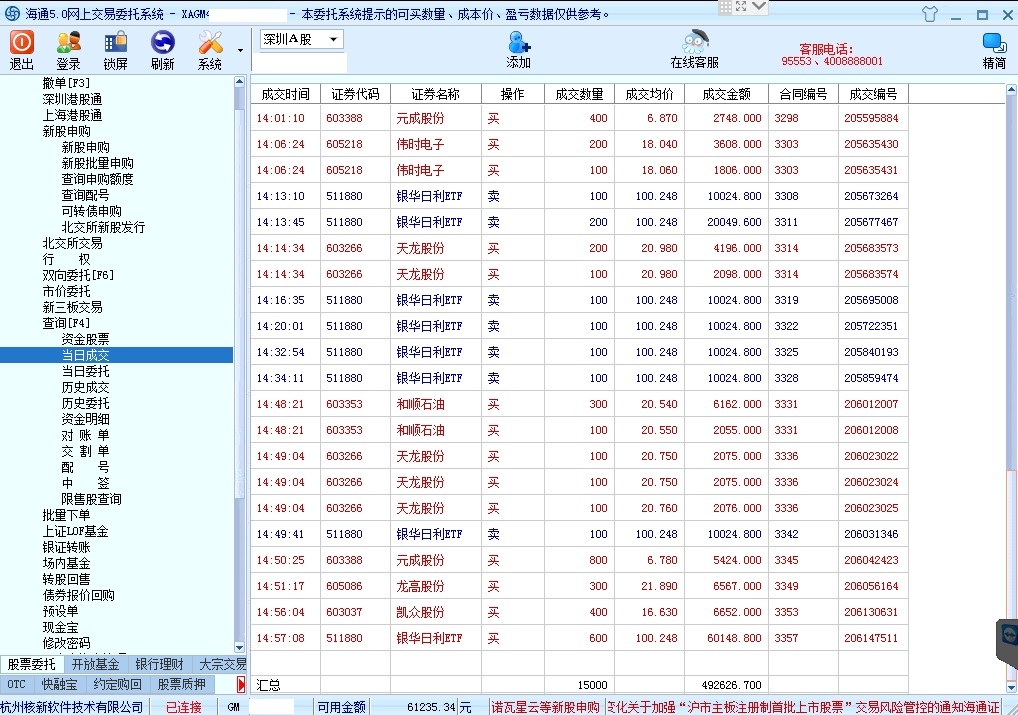Sort by 成交时间 column header

click(x=285, y=94)
